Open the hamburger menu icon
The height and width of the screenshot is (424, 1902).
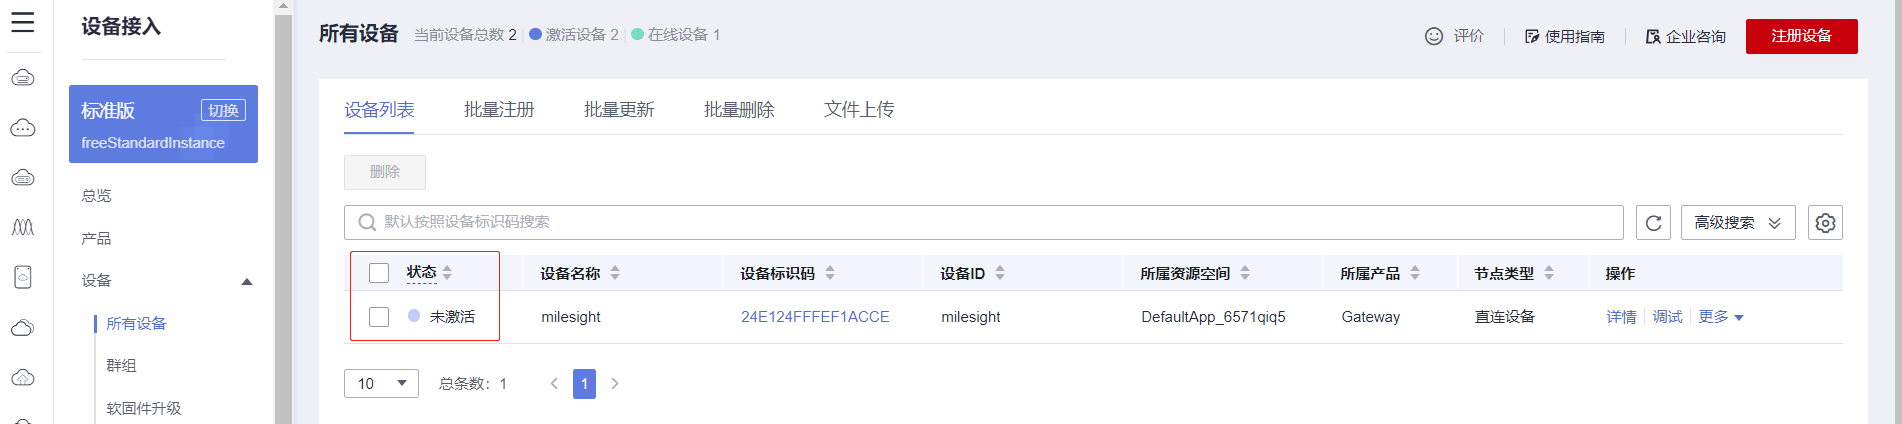tap(22, 22)
